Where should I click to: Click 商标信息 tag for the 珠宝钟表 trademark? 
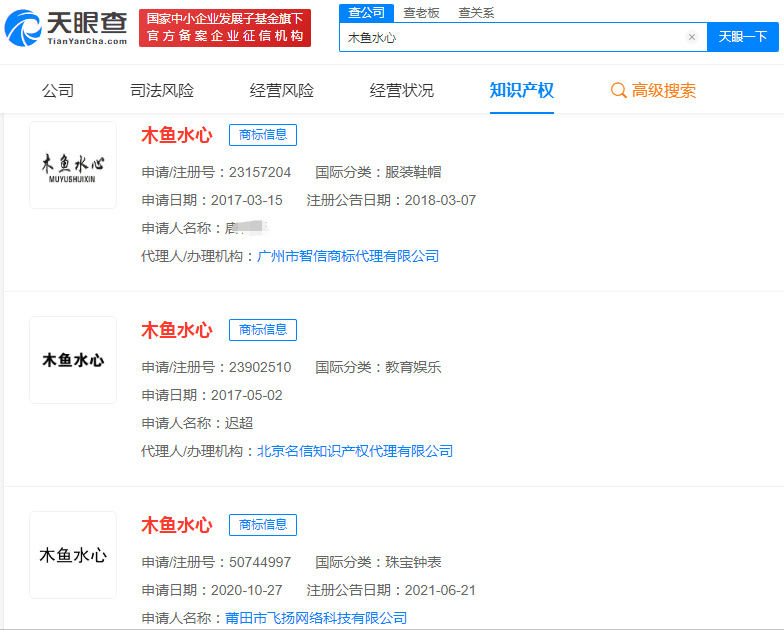263,525
